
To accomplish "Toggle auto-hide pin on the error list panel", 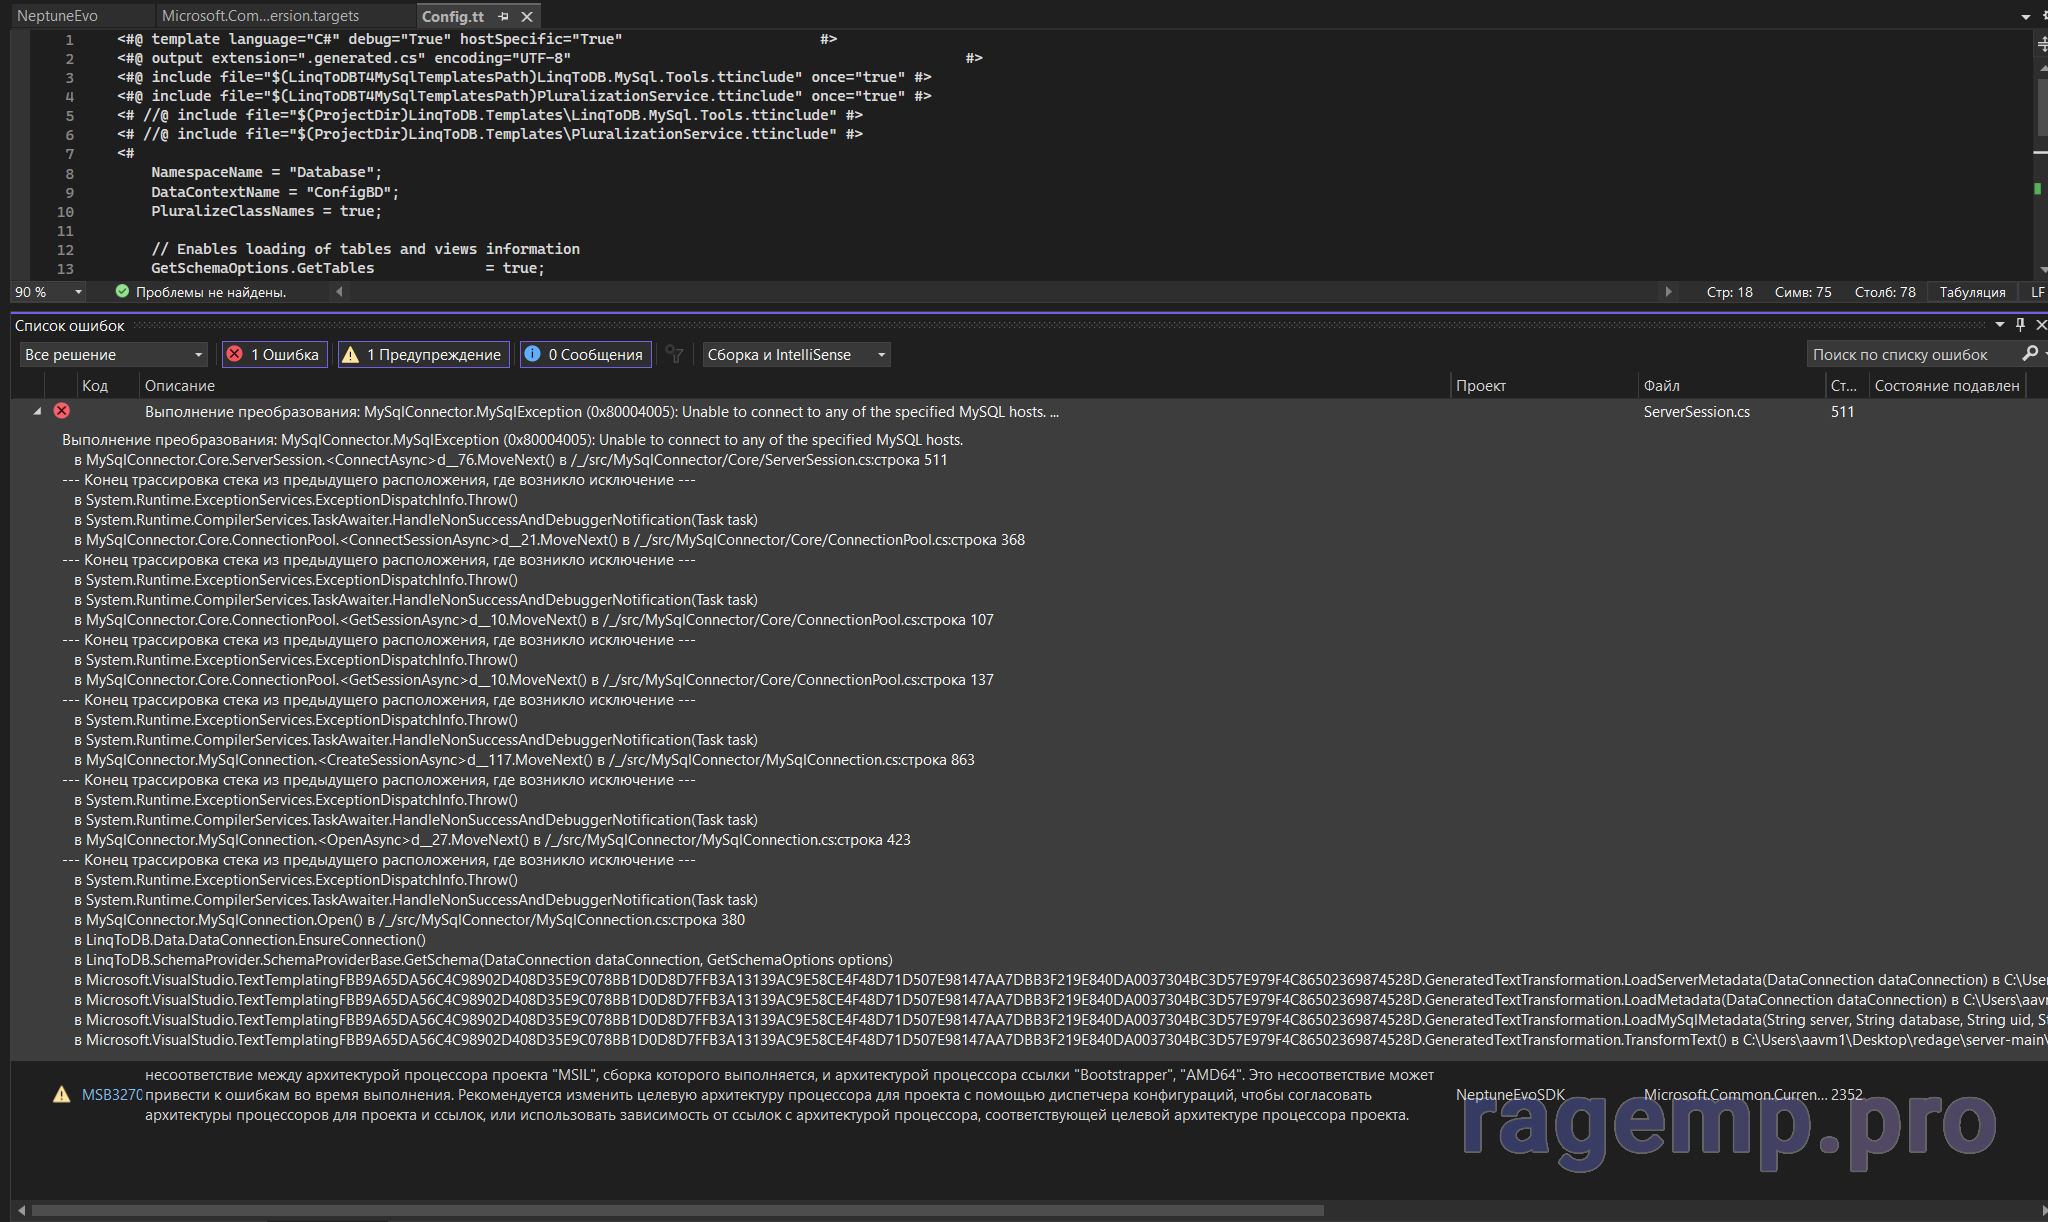I will [x=2020, y=325].
